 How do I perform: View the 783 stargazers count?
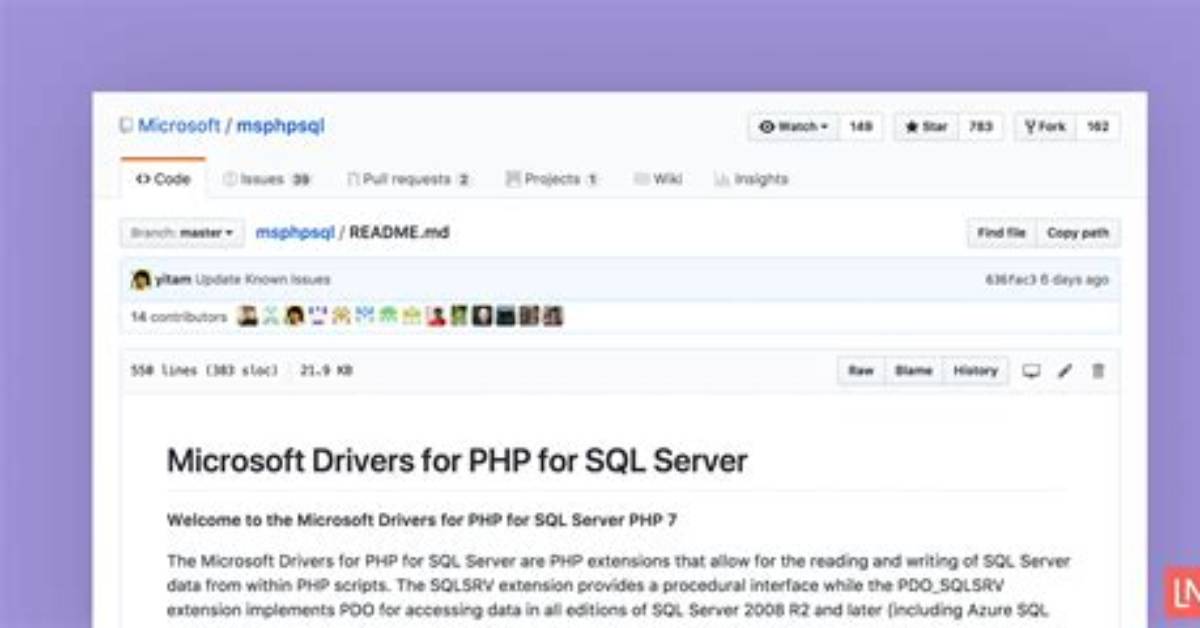[x=981, y=127]
